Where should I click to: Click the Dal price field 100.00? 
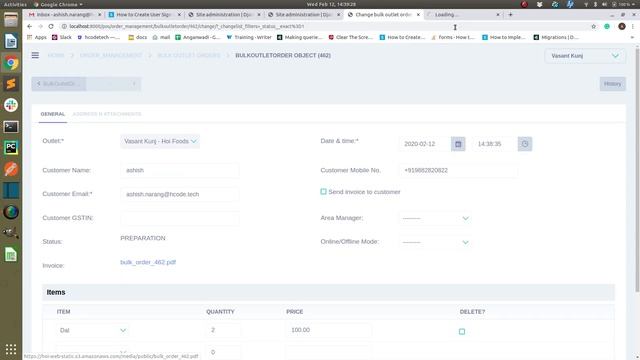tap(329, 330)
